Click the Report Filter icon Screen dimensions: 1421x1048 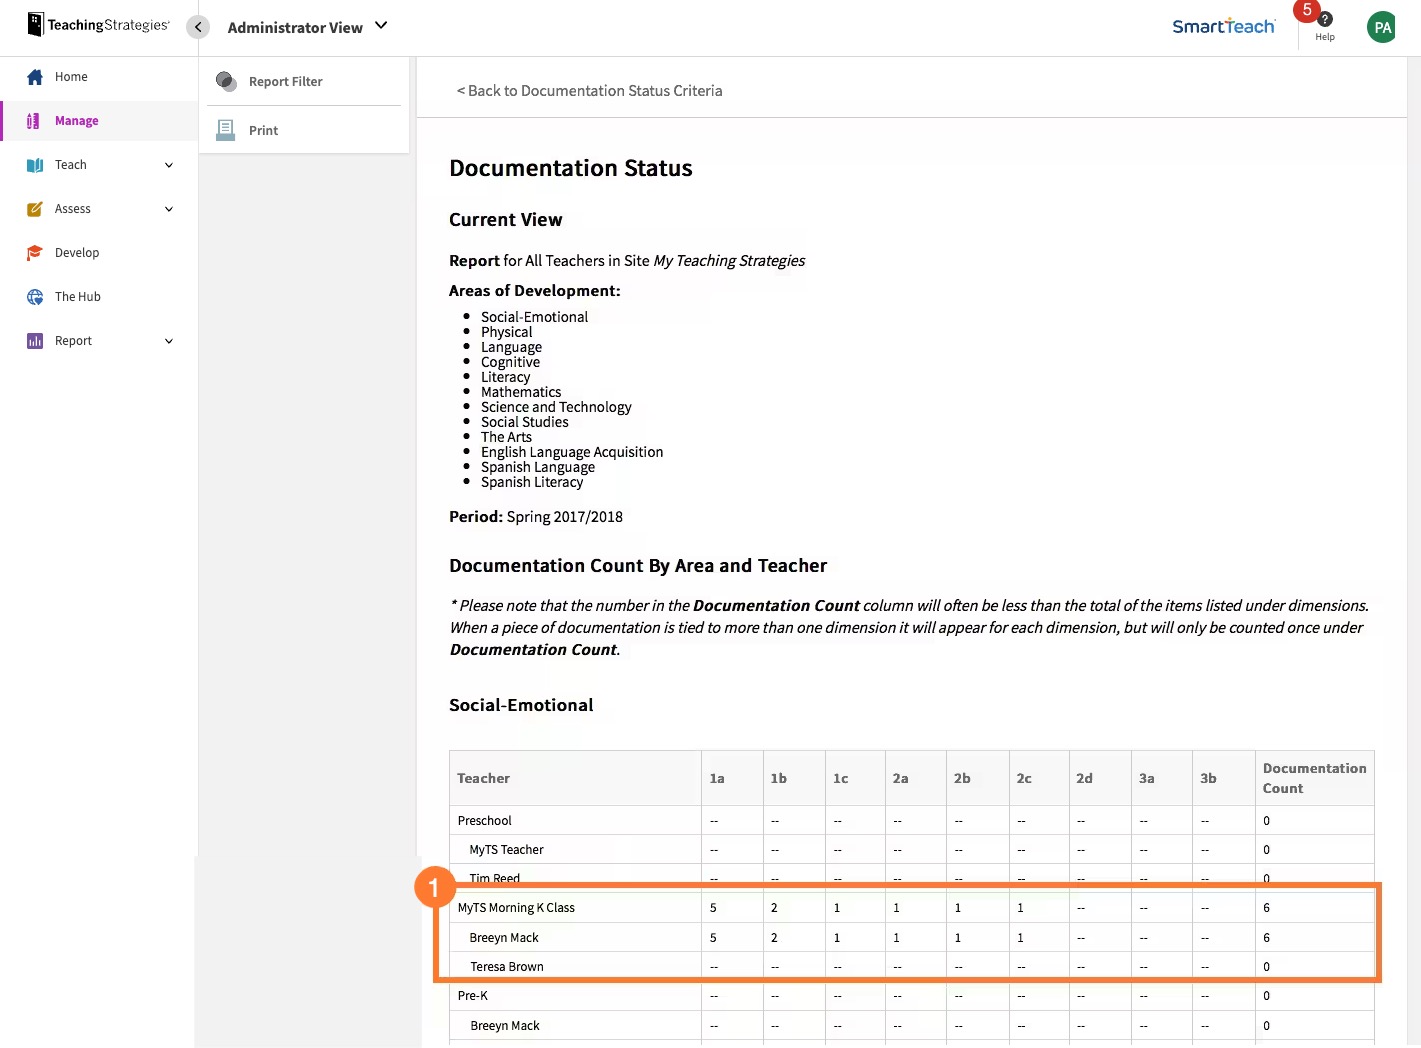click(x=225, y=81)
